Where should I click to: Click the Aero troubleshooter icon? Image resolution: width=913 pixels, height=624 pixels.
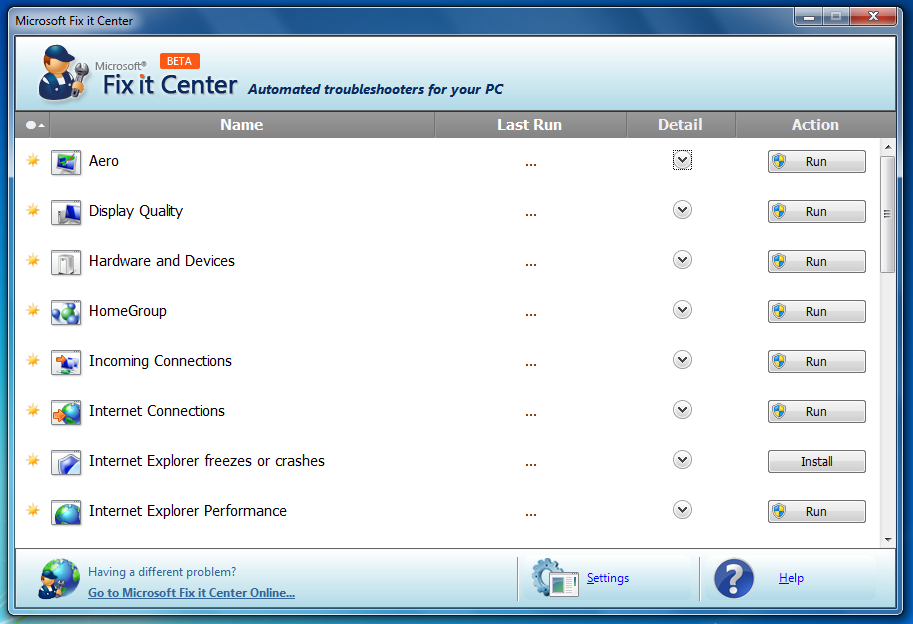tap(66, 162)
